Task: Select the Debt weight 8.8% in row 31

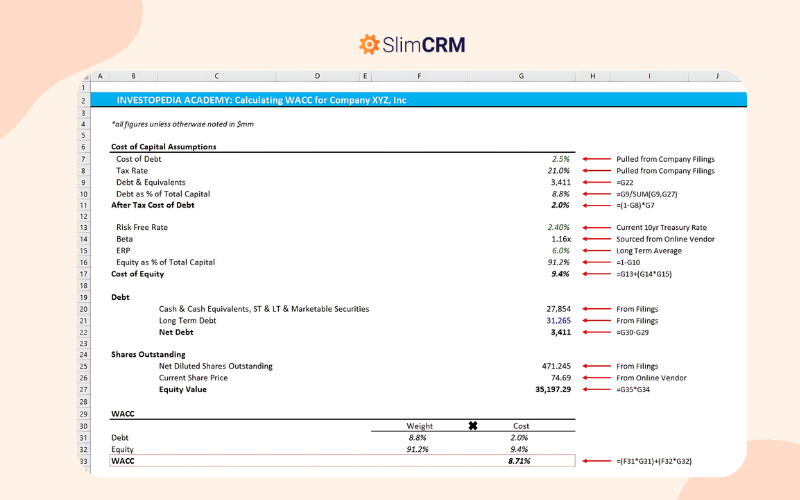Action: 417,437
